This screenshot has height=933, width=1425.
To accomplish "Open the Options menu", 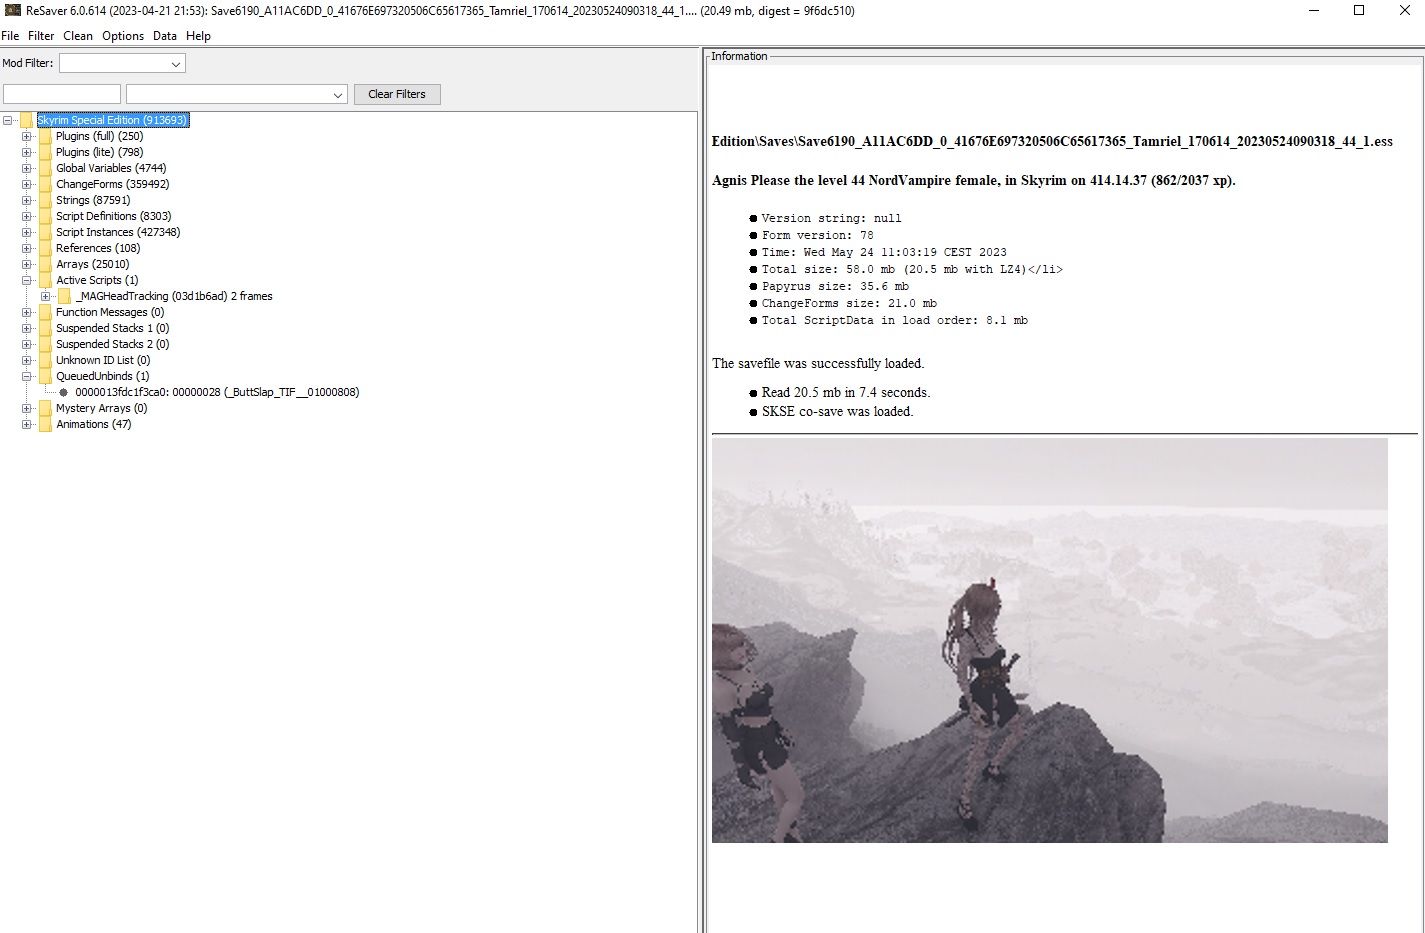I will pos(123,36).
